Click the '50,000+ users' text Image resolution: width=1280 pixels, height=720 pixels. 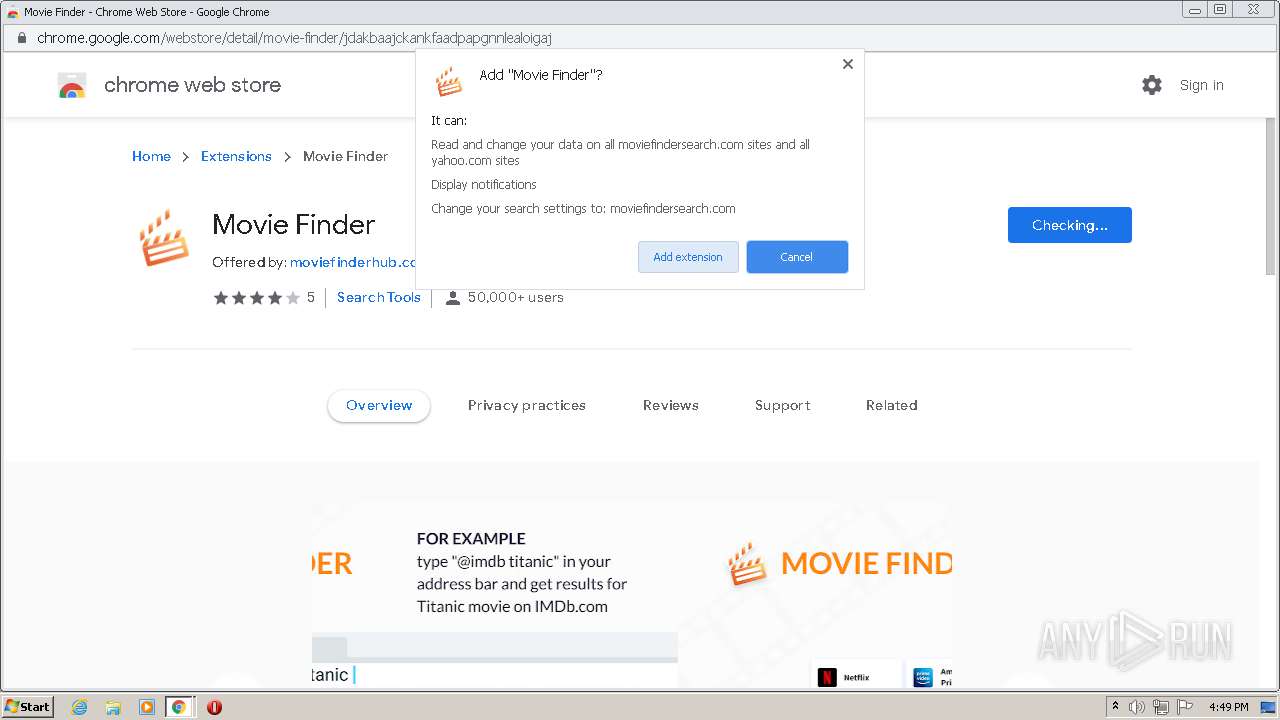click(515, 297)
